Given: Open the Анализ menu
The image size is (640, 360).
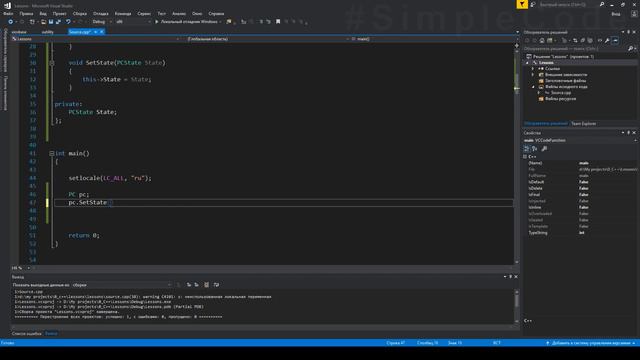Looking at the screenshot, I should pos(179,13).
